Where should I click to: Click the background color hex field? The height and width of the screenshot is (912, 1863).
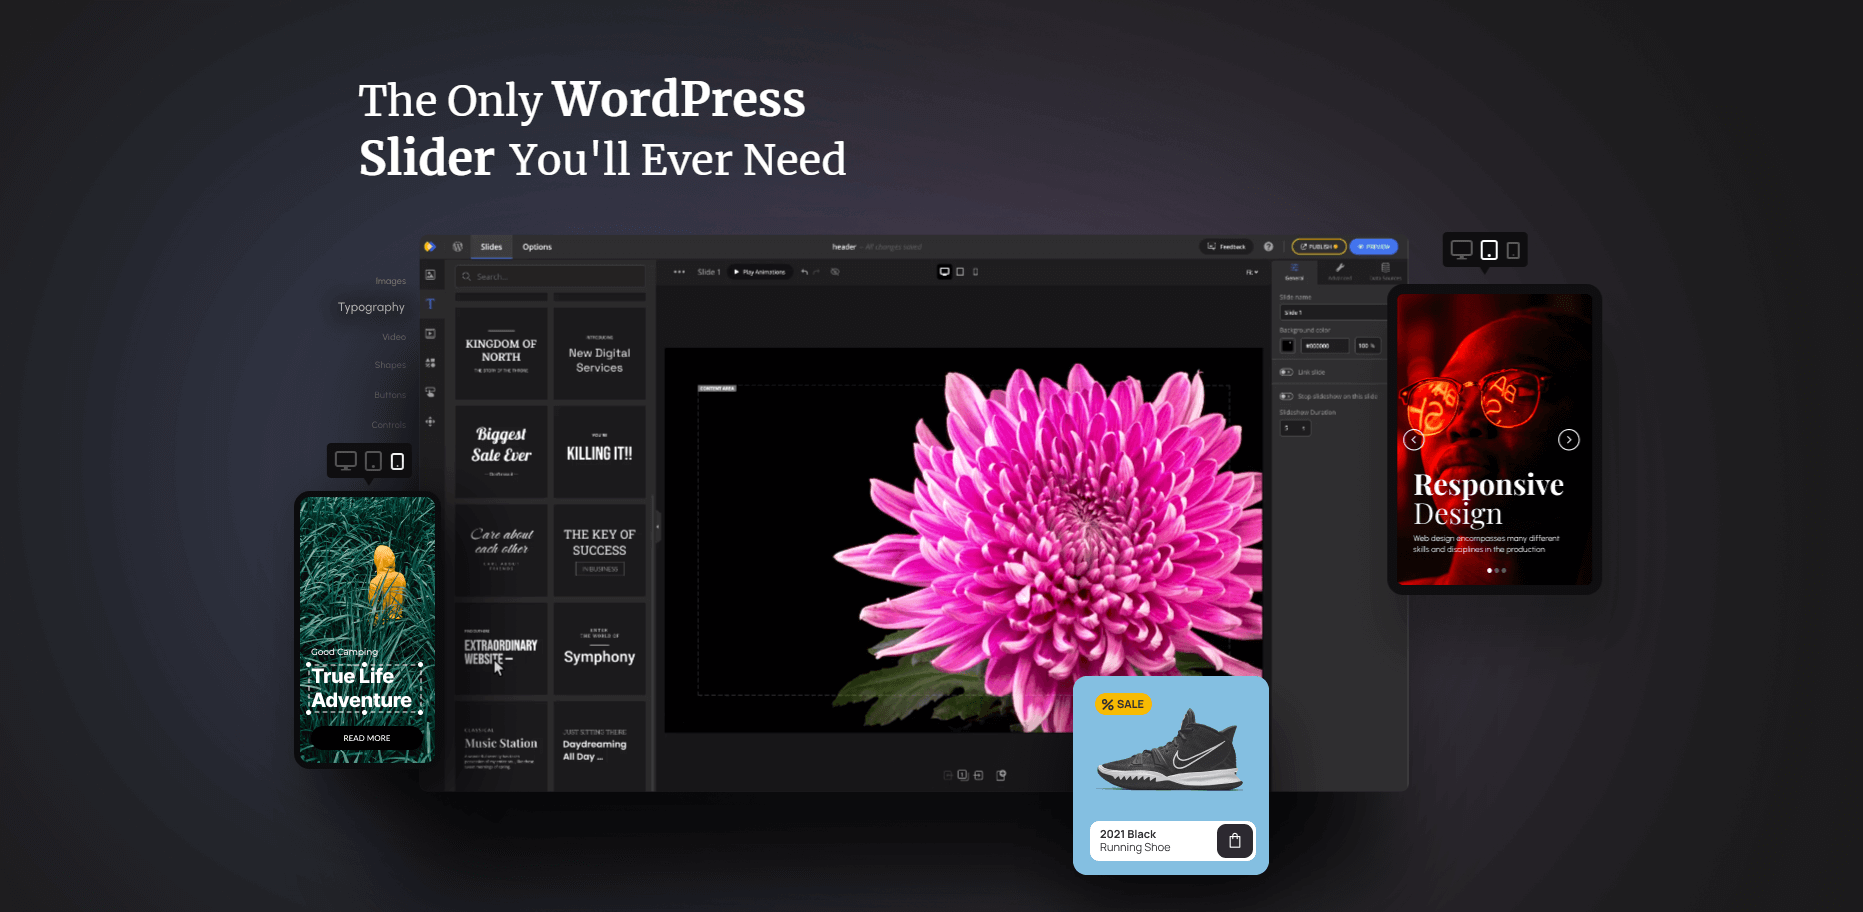click(1325, 346)
